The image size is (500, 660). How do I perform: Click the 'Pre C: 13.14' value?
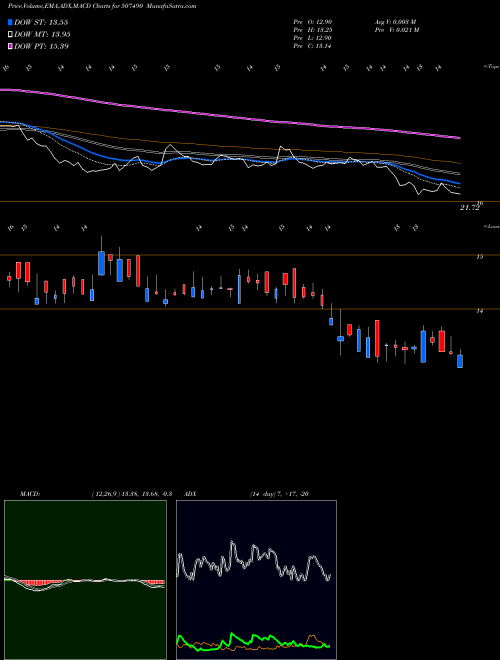313,46
